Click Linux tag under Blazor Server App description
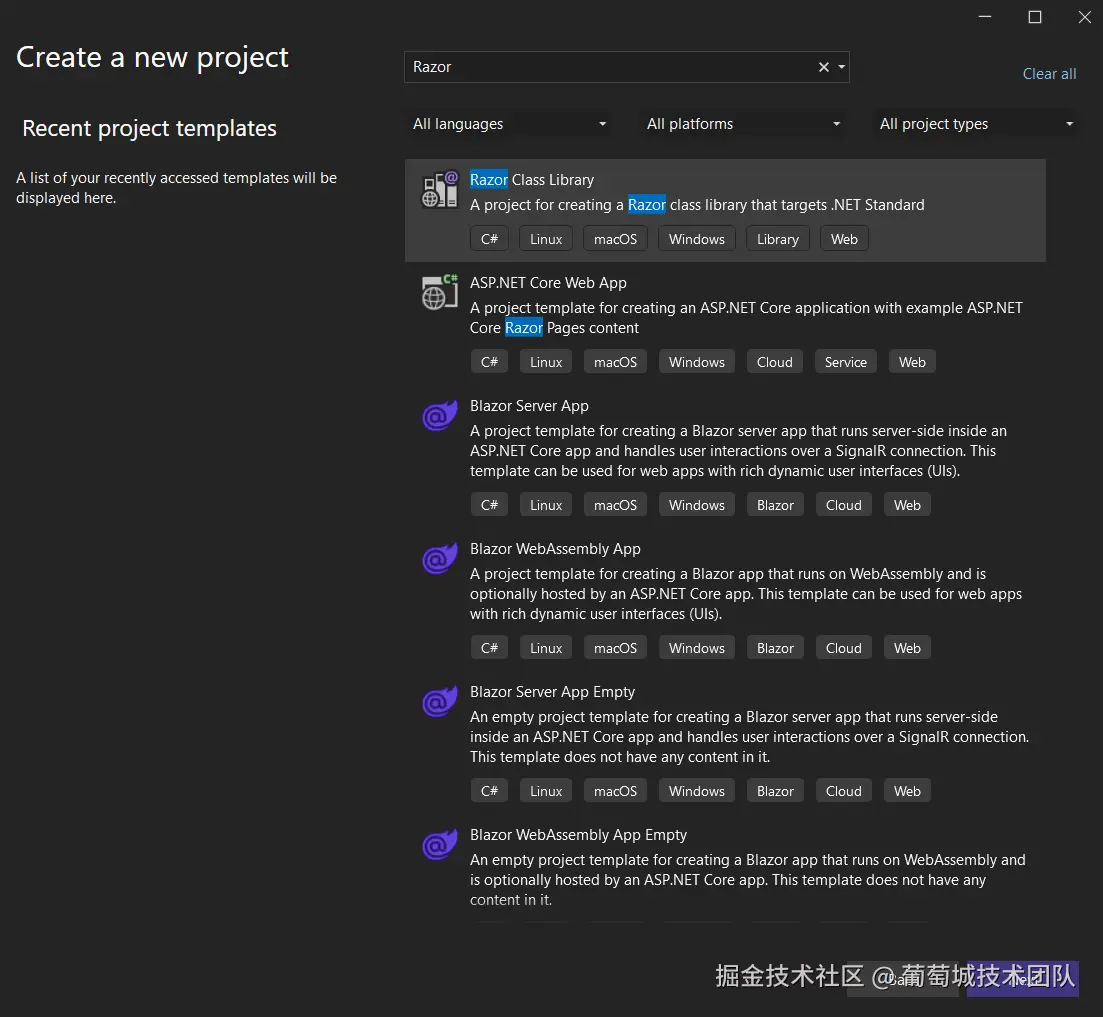Viewport: 1103px width, 1017px height. [546, 505]
